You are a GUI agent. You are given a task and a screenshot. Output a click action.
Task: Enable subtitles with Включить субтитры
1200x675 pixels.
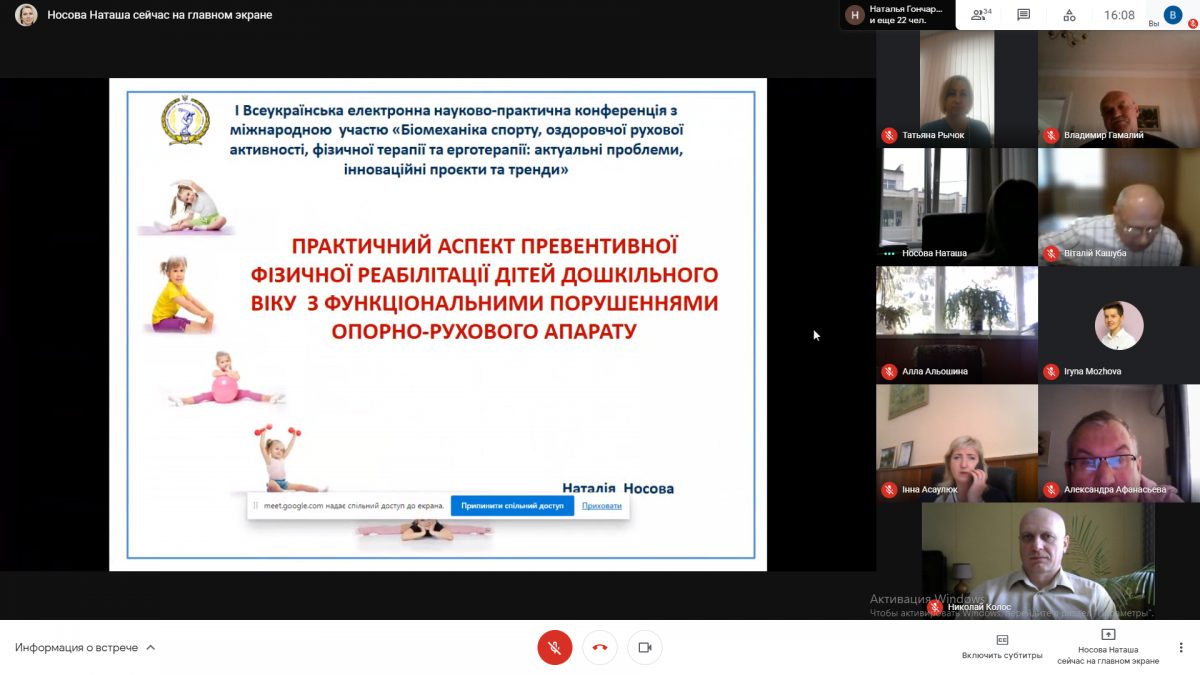(x=1002, y=646)
